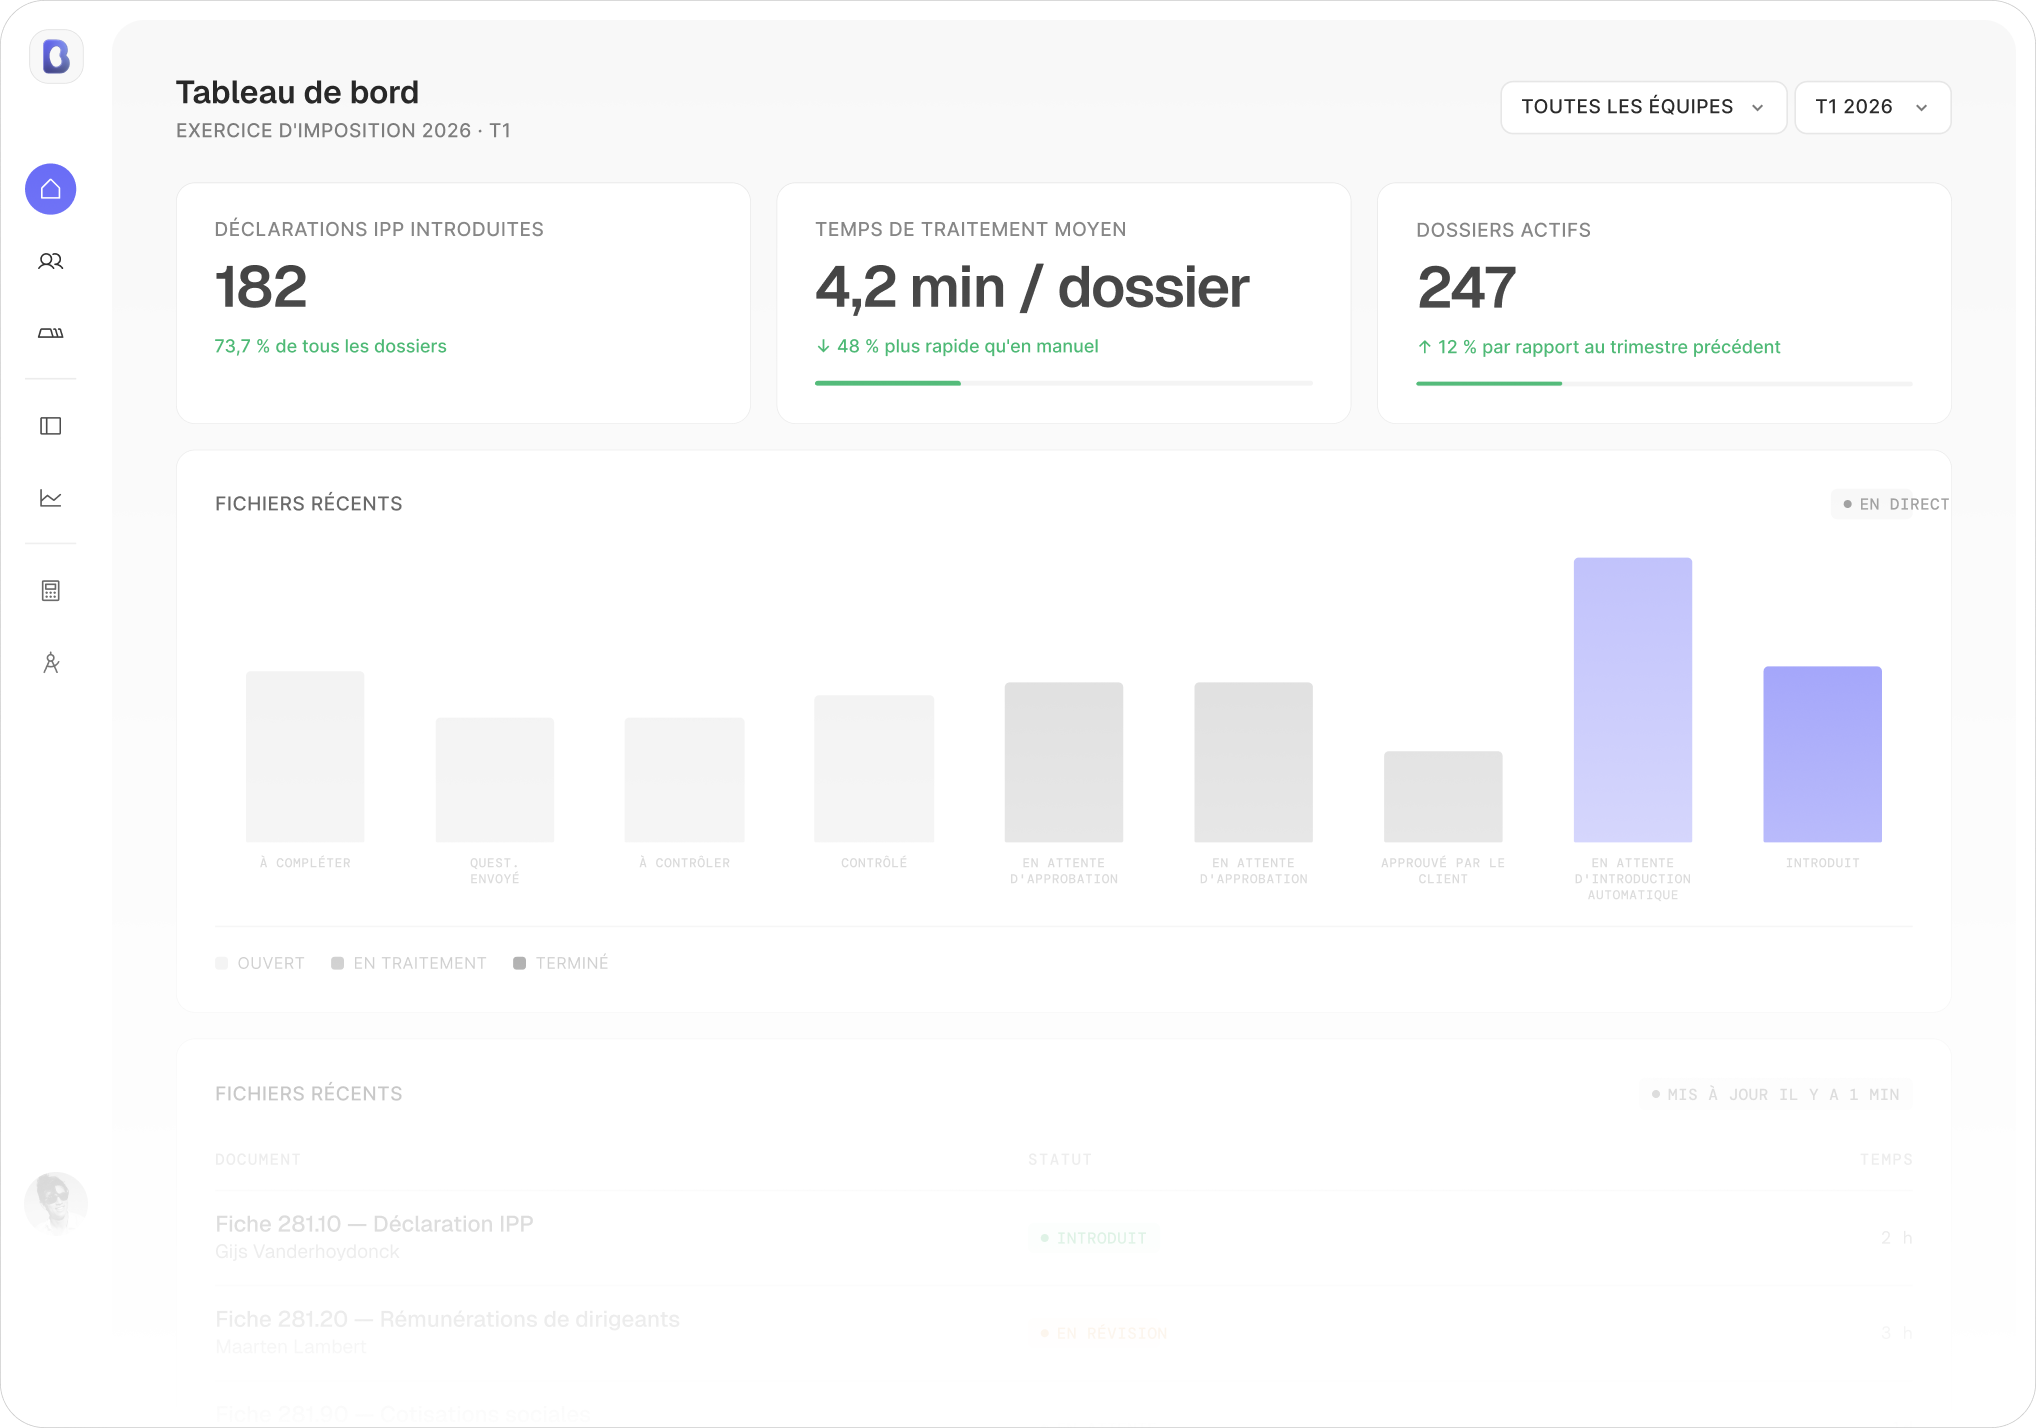Click the En attente d'introduction automatique bar
The height and width of the screenshot is (1428, 2036).
click(x=1633, y=700)
